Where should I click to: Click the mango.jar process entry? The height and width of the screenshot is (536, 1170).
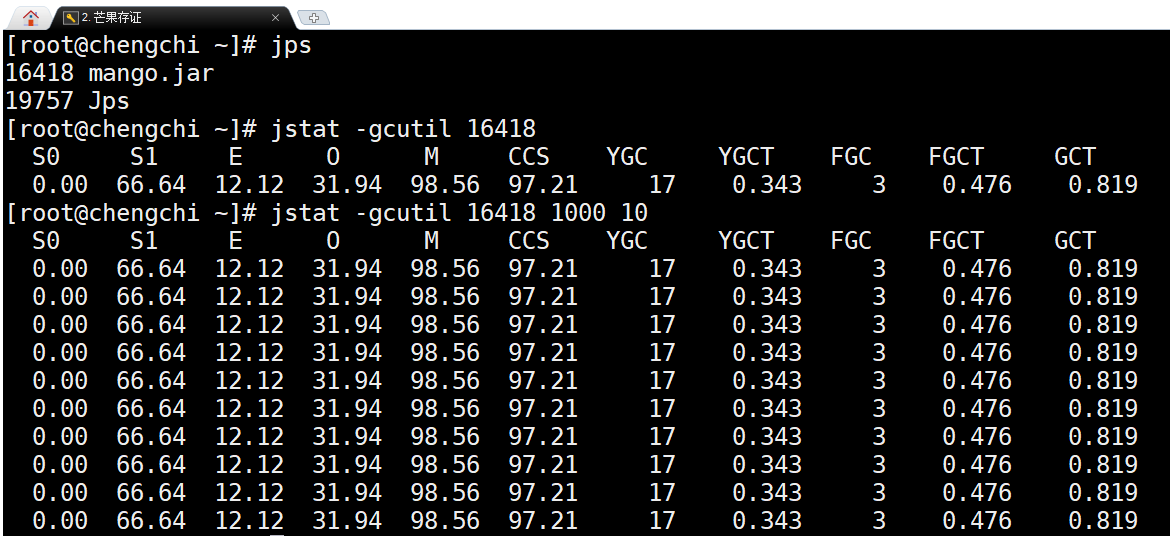click(x=150, y=73)
